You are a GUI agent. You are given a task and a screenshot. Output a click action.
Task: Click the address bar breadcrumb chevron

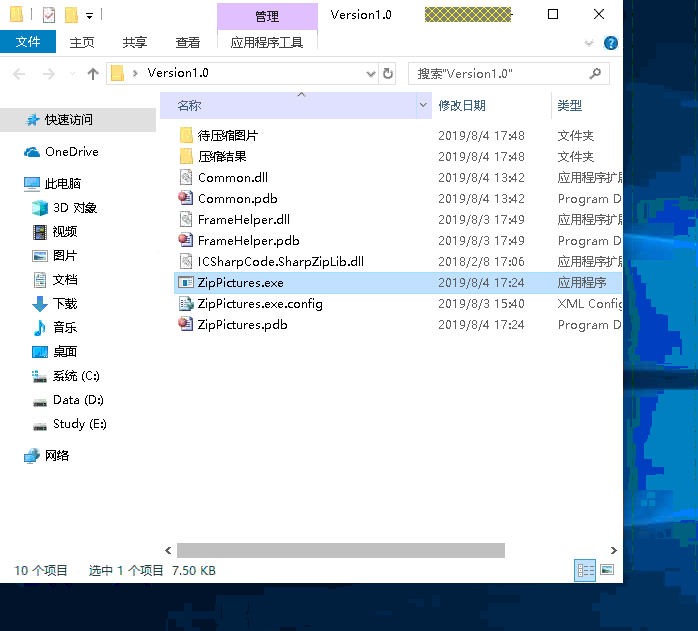point(135,73)
